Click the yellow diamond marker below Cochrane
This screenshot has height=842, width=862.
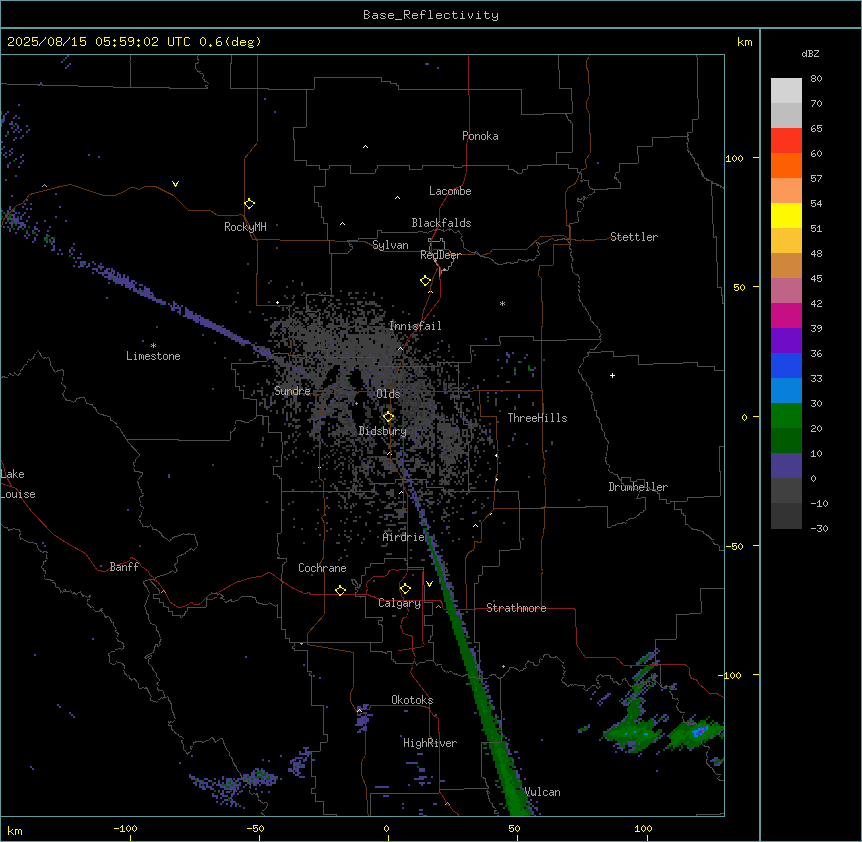coord(340,590)
